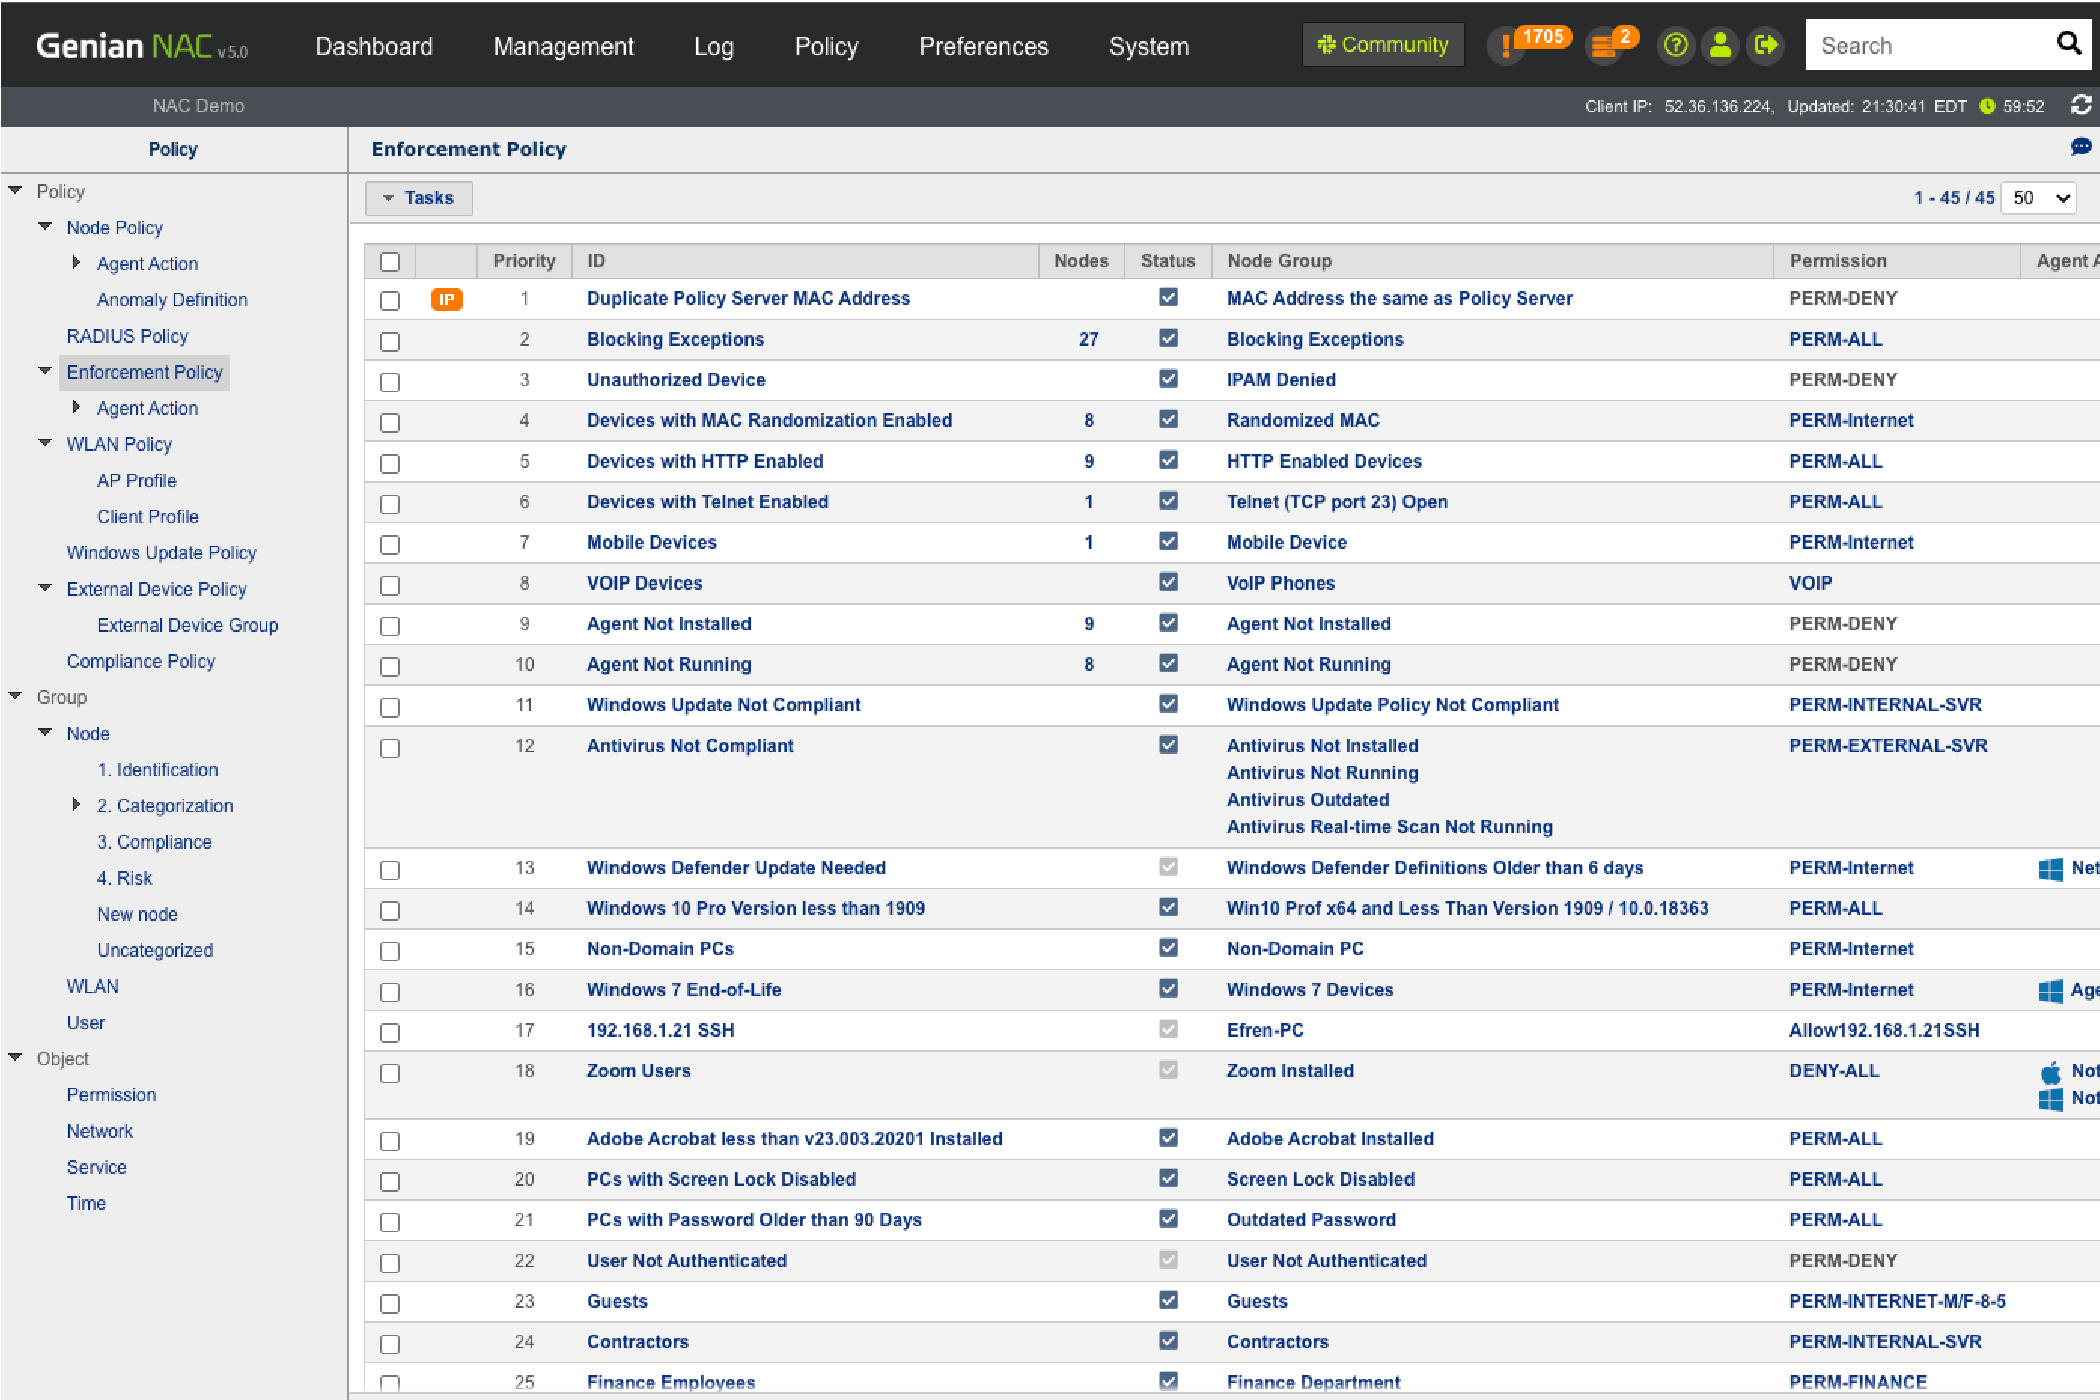This screenshot has width=2100, height=1400.
Task: Click the chat bubble icon beside Enforcement Policy
Action: [2081, 148]
